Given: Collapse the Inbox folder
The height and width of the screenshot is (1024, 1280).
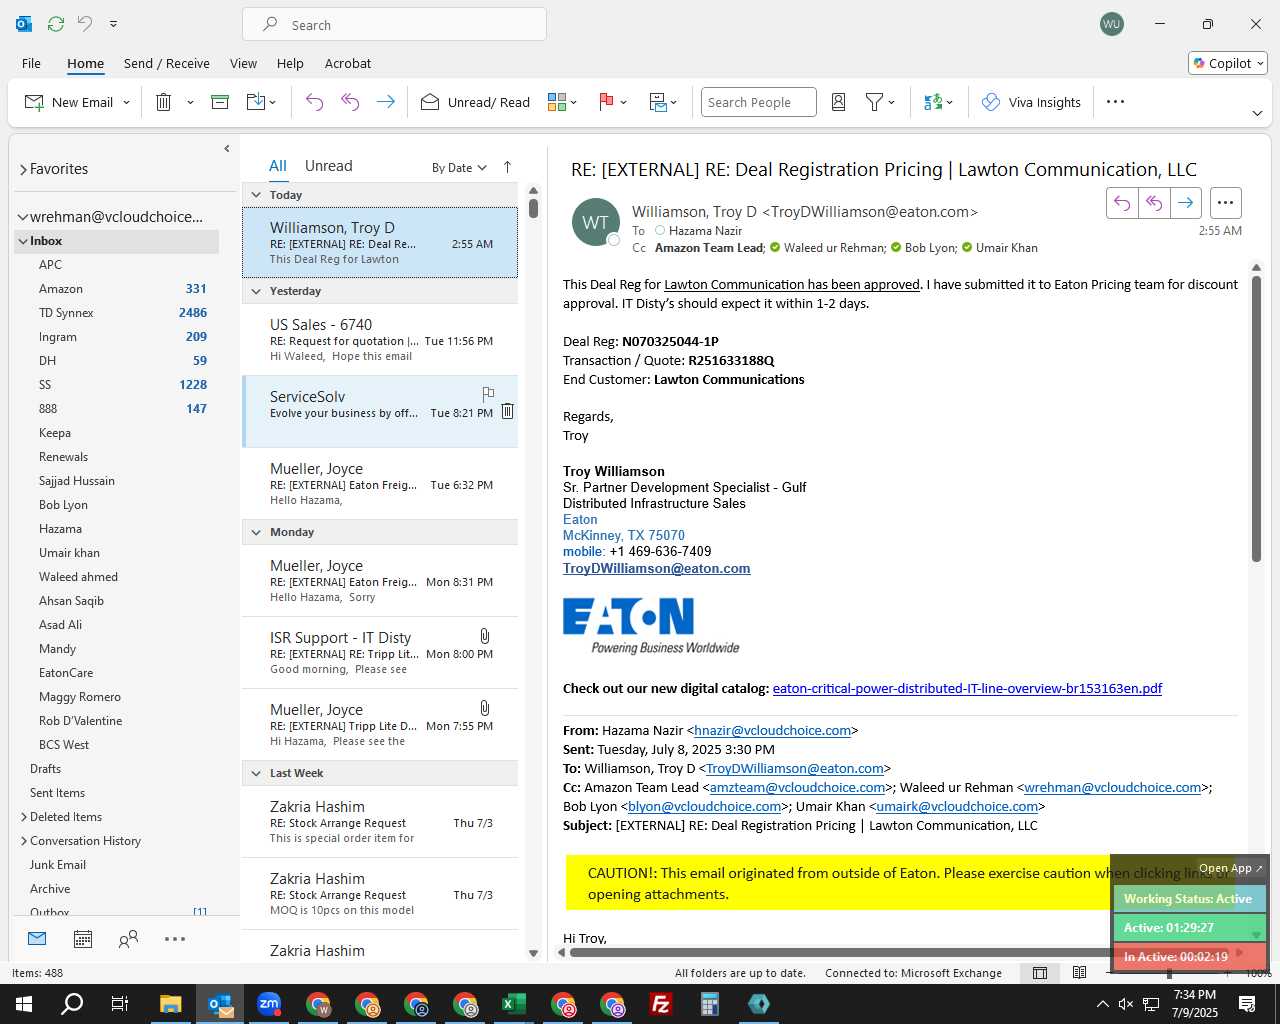Looking at the screenshot, I should click(x=22, y=241).
